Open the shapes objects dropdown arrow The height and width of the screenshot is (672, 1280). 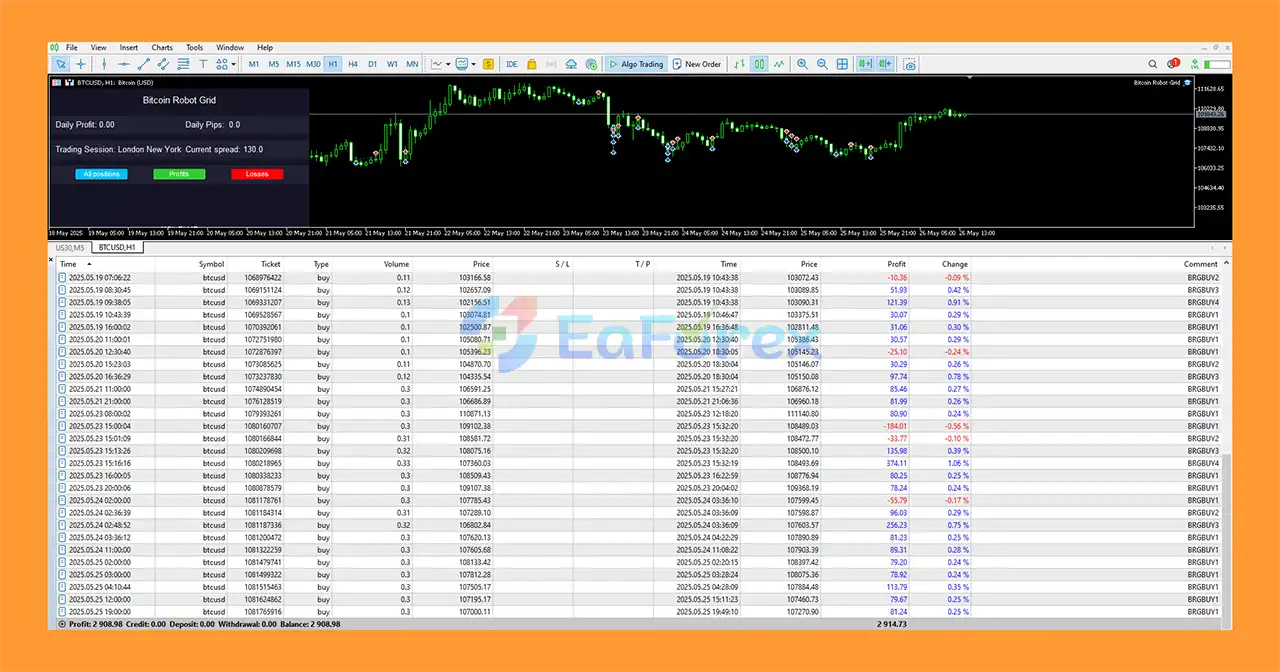234,64
